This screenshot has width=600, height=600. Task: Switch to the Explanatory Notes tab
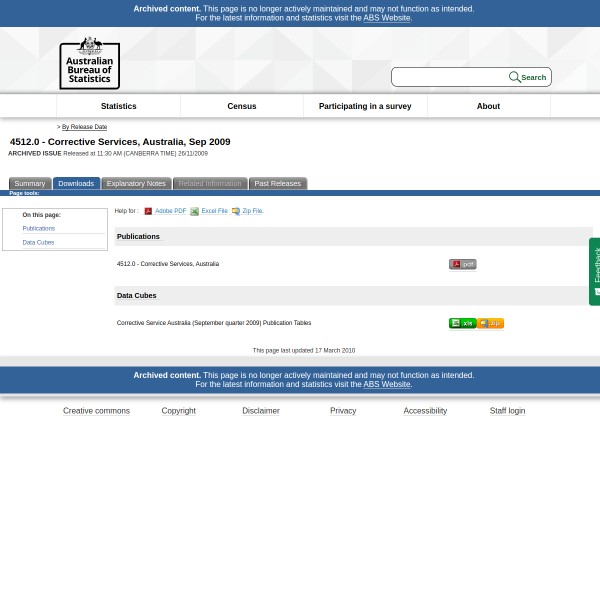pos(136,183)
